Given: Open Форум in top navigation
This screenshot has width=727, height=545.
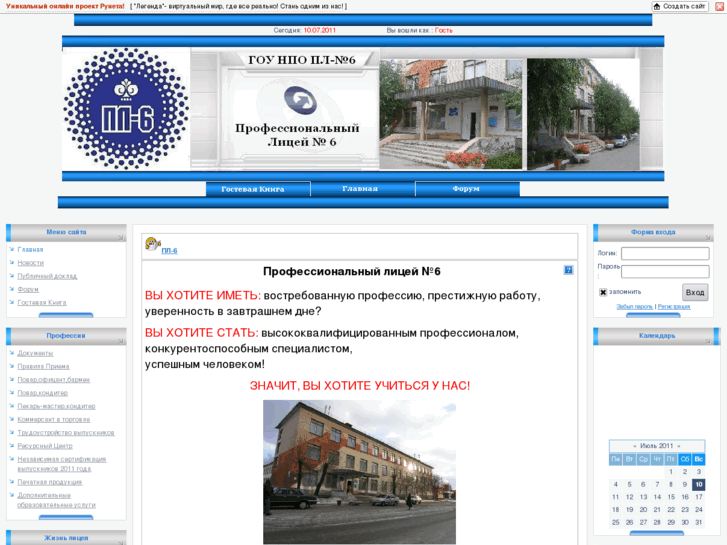Looking at the screenshot, I should point(467,189).
